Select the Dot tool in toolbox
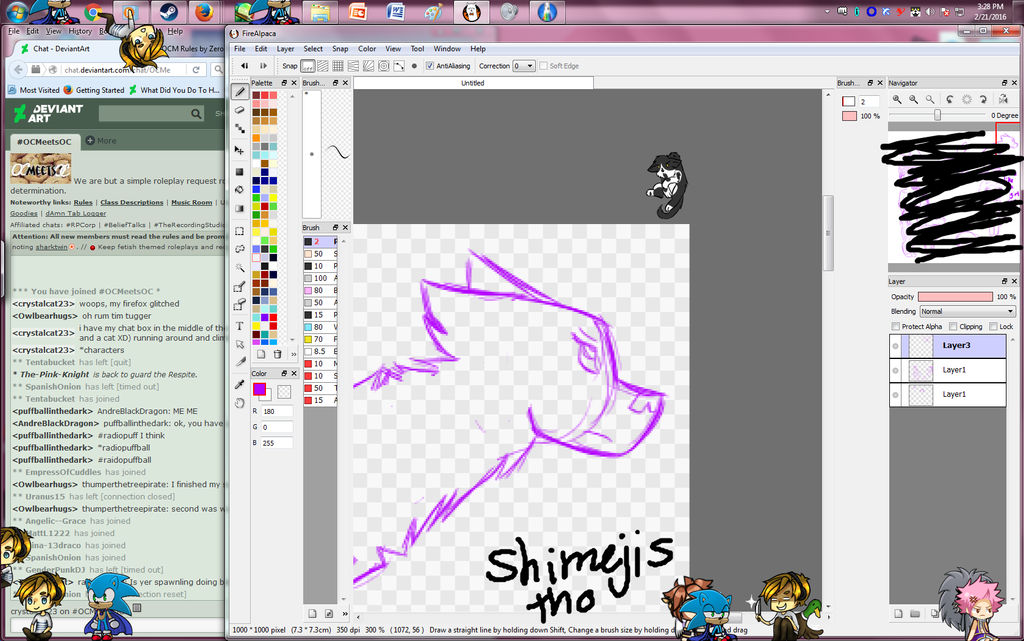Image resolution: width=1024 pixels, height=641 pixels. (240, 129)
